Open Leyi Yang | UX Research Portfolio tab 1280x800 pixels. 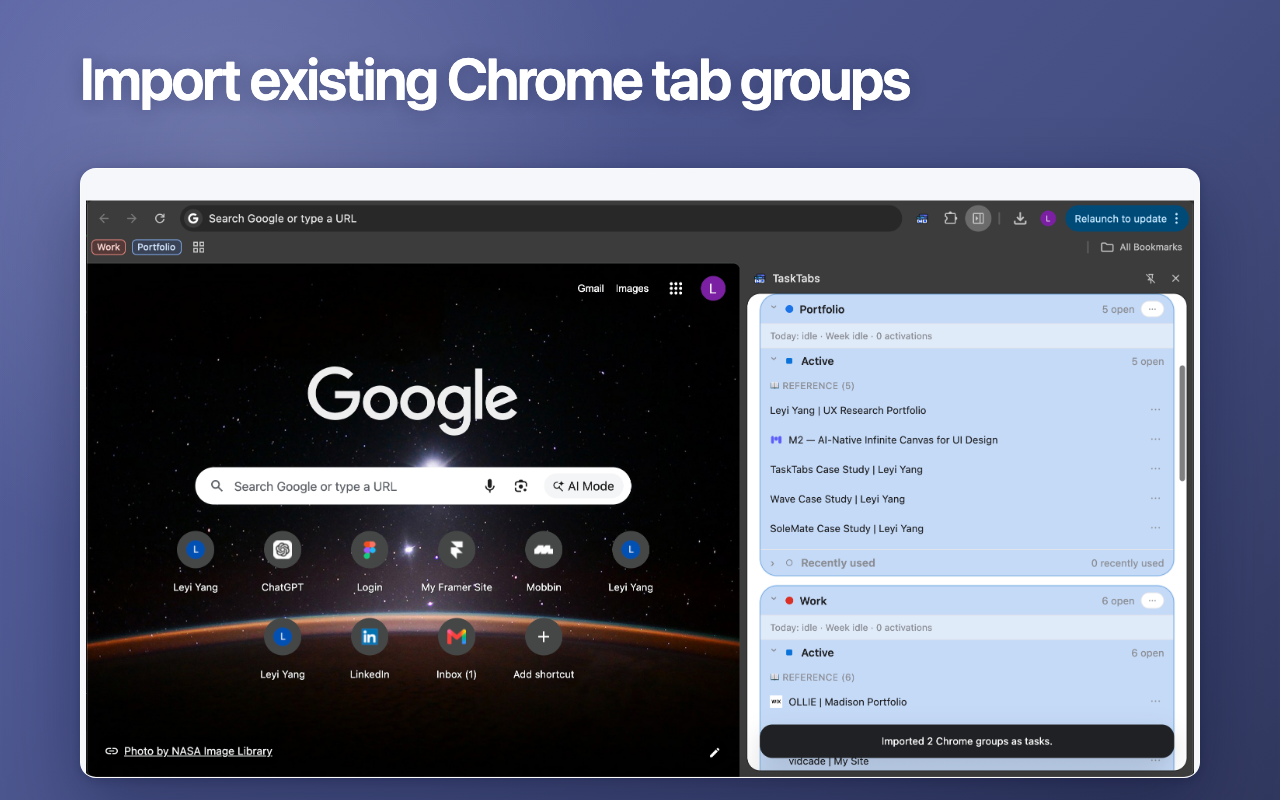pos(848,410)
